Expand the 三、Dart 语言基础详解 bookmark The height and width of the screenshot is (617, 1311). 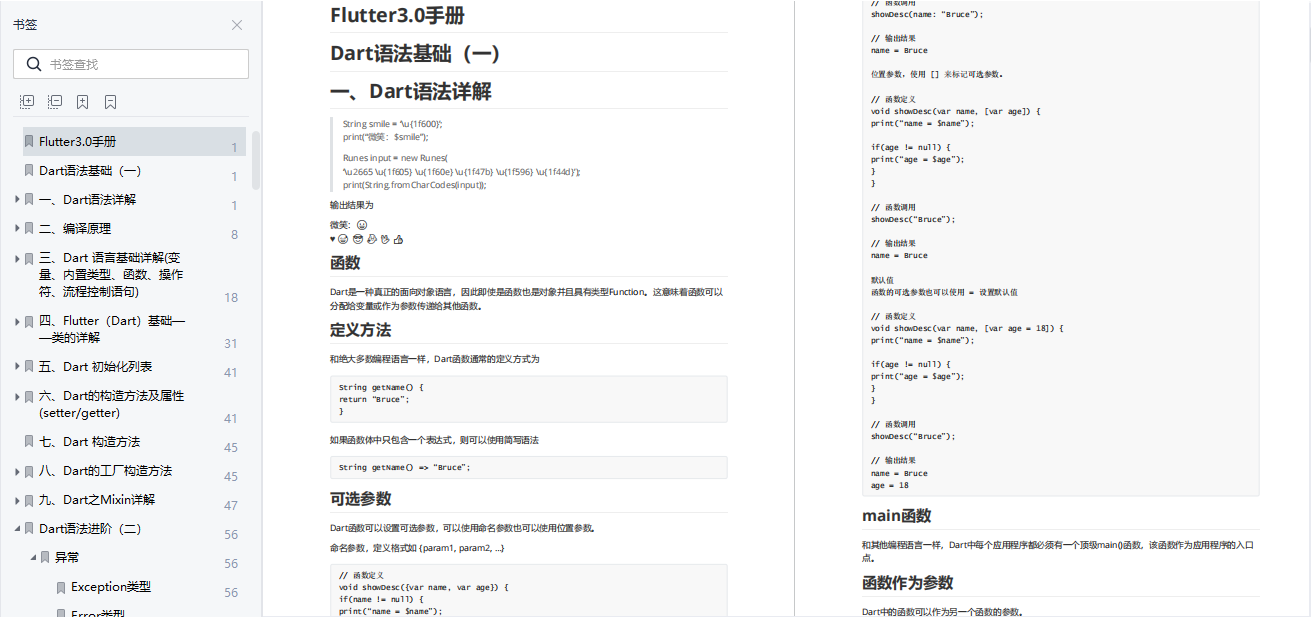(17, 258)
